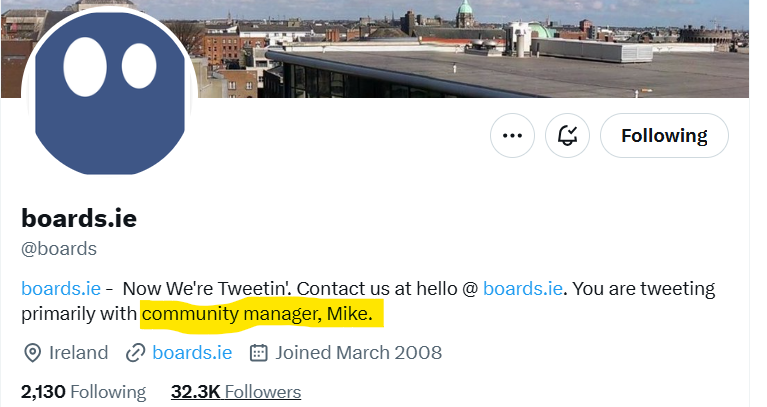Click the Ireland location text
767x407 pixels.
(x=79, y=352)
